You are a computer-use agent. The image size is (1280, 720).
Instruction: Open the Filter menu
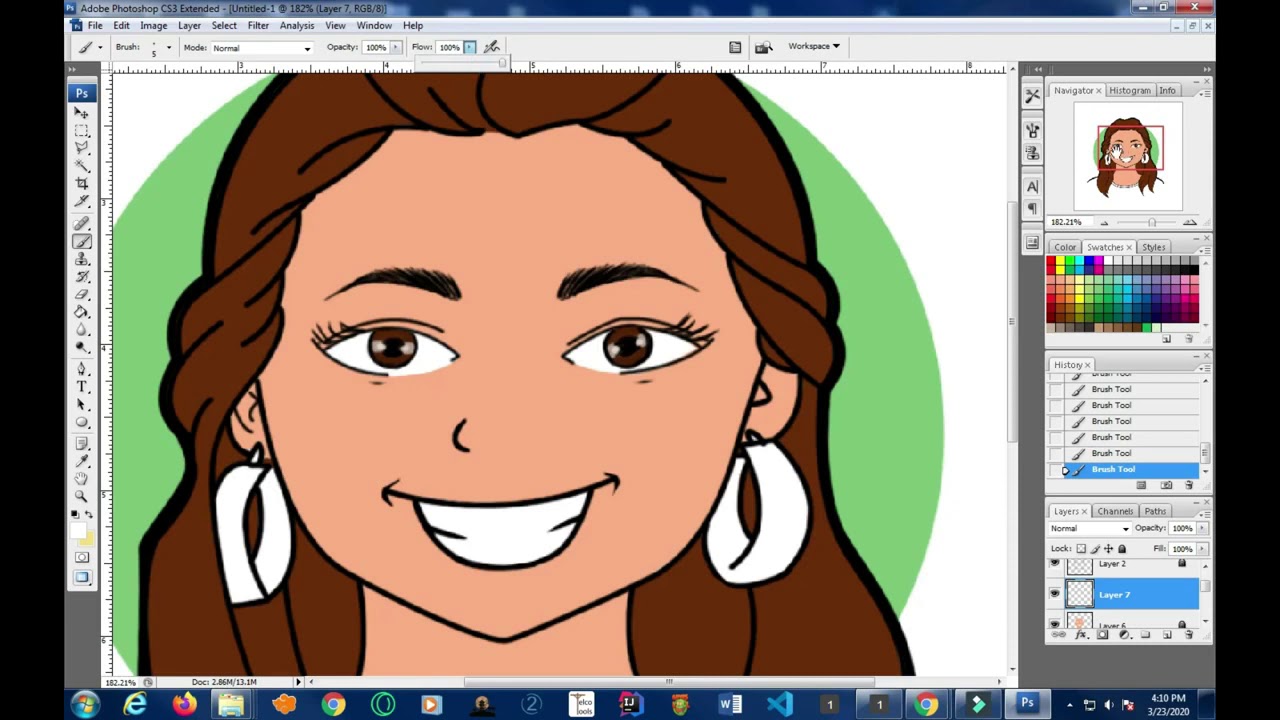point(258,25)
